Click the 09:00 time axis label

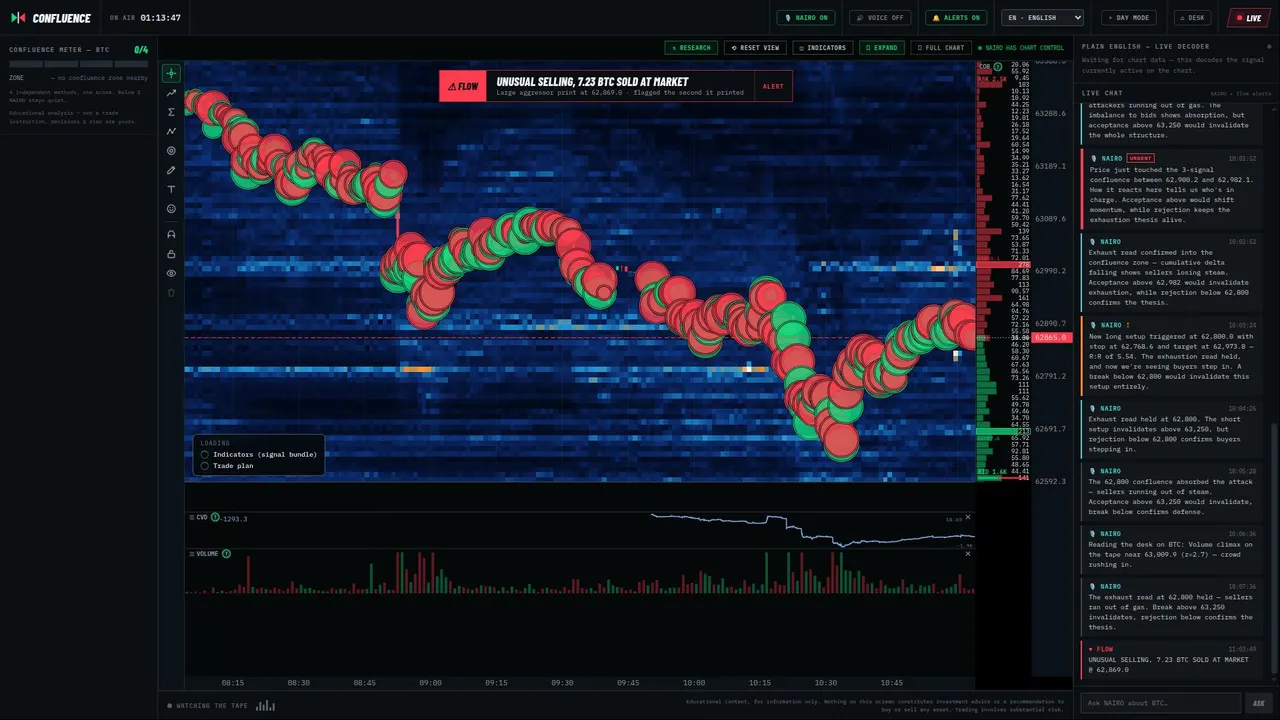coord(430,683)
